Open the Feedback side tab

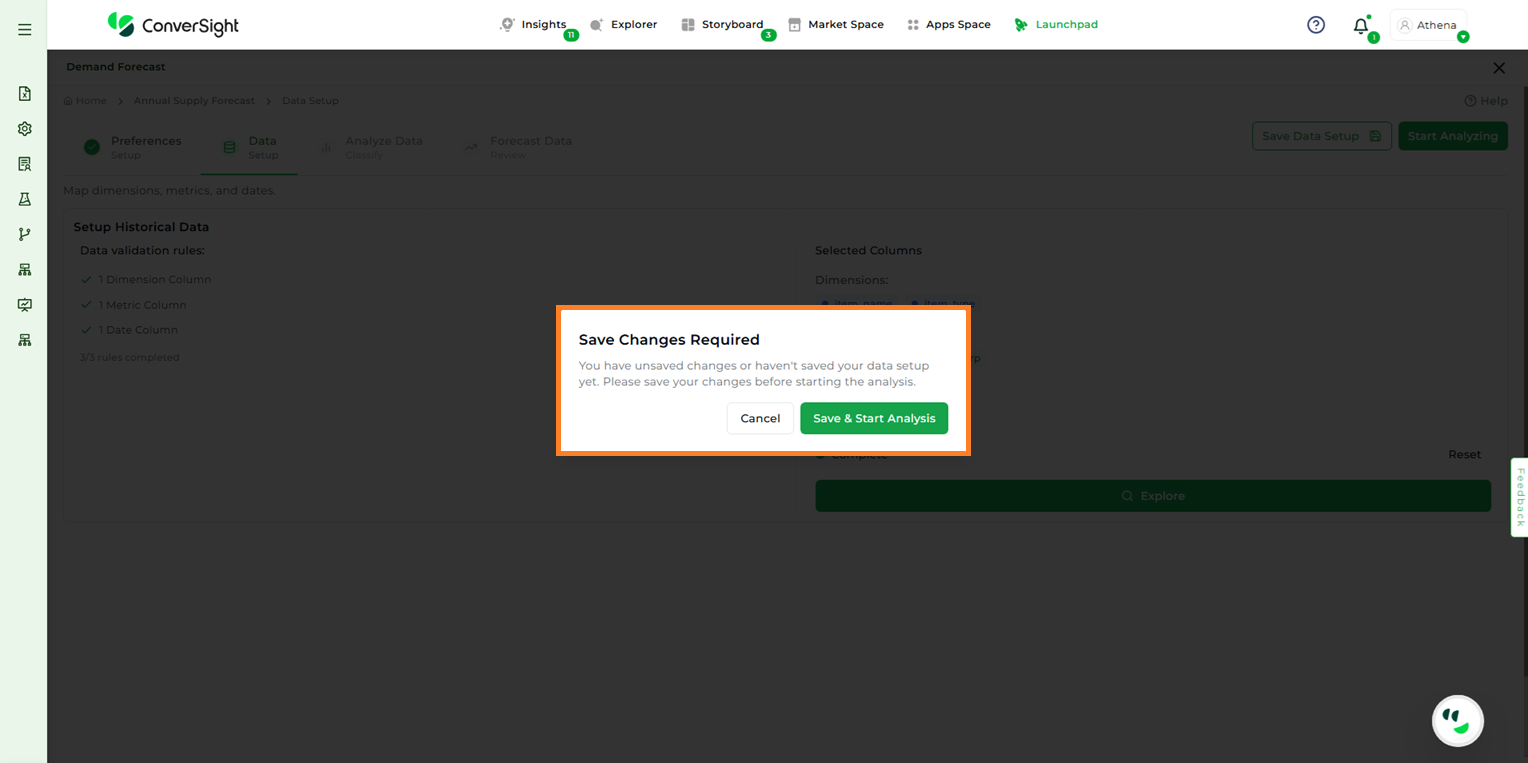(x=1519, y=497)
